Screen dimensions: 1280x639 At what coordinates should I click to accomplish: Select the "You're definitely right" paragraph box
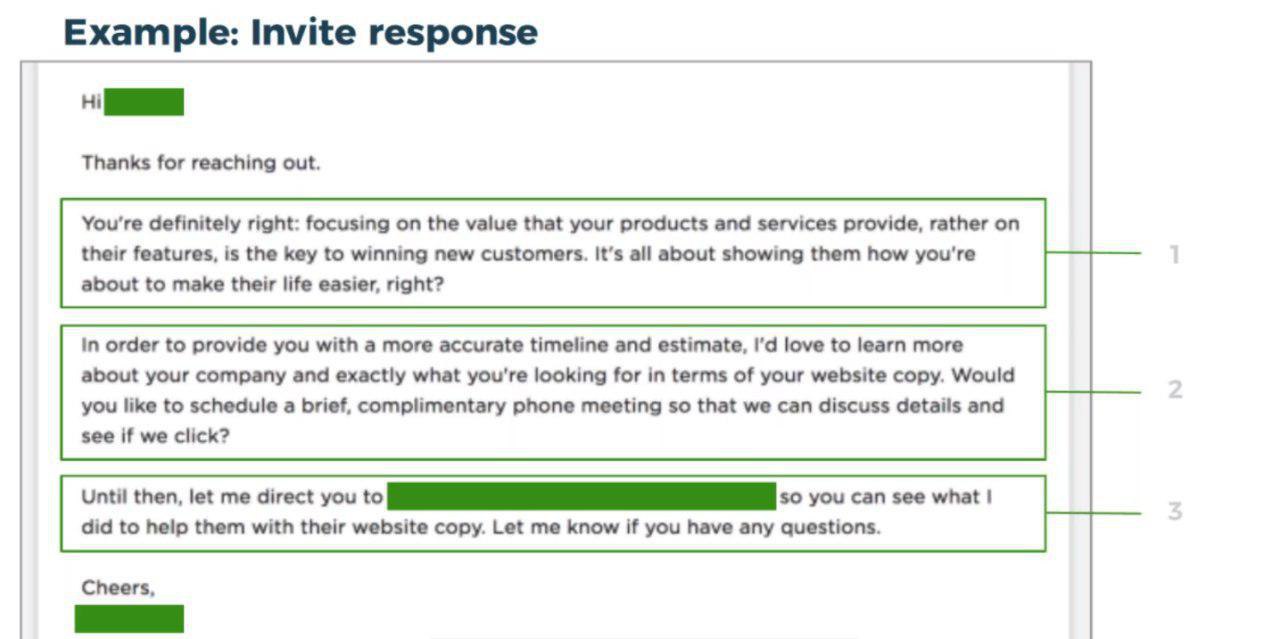(553, 253)
